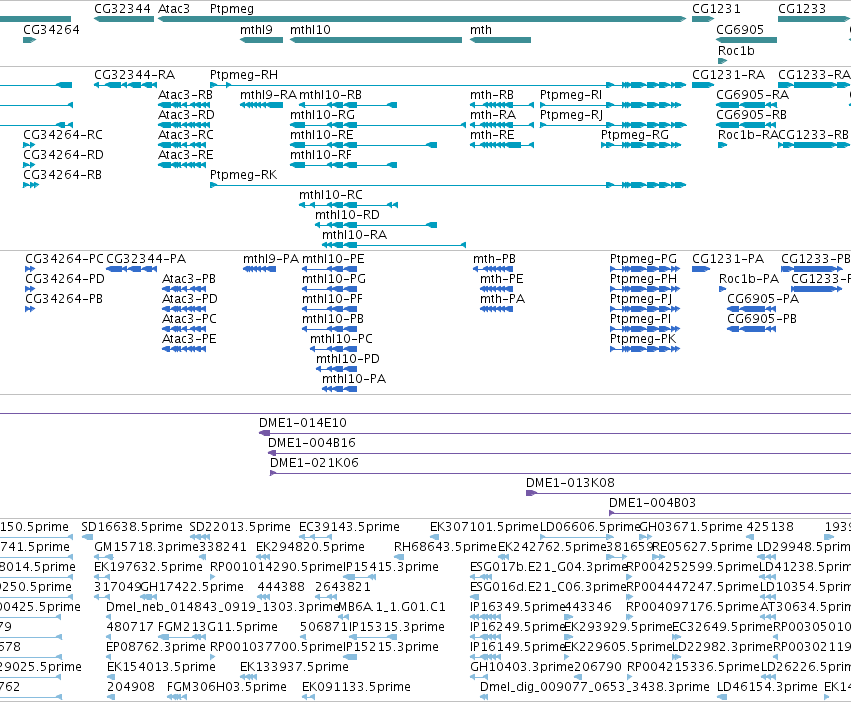The width and height of the screenshot is (851, 702).
Task: Click protein CG34264-PD arrow
Action: point(30,289)
